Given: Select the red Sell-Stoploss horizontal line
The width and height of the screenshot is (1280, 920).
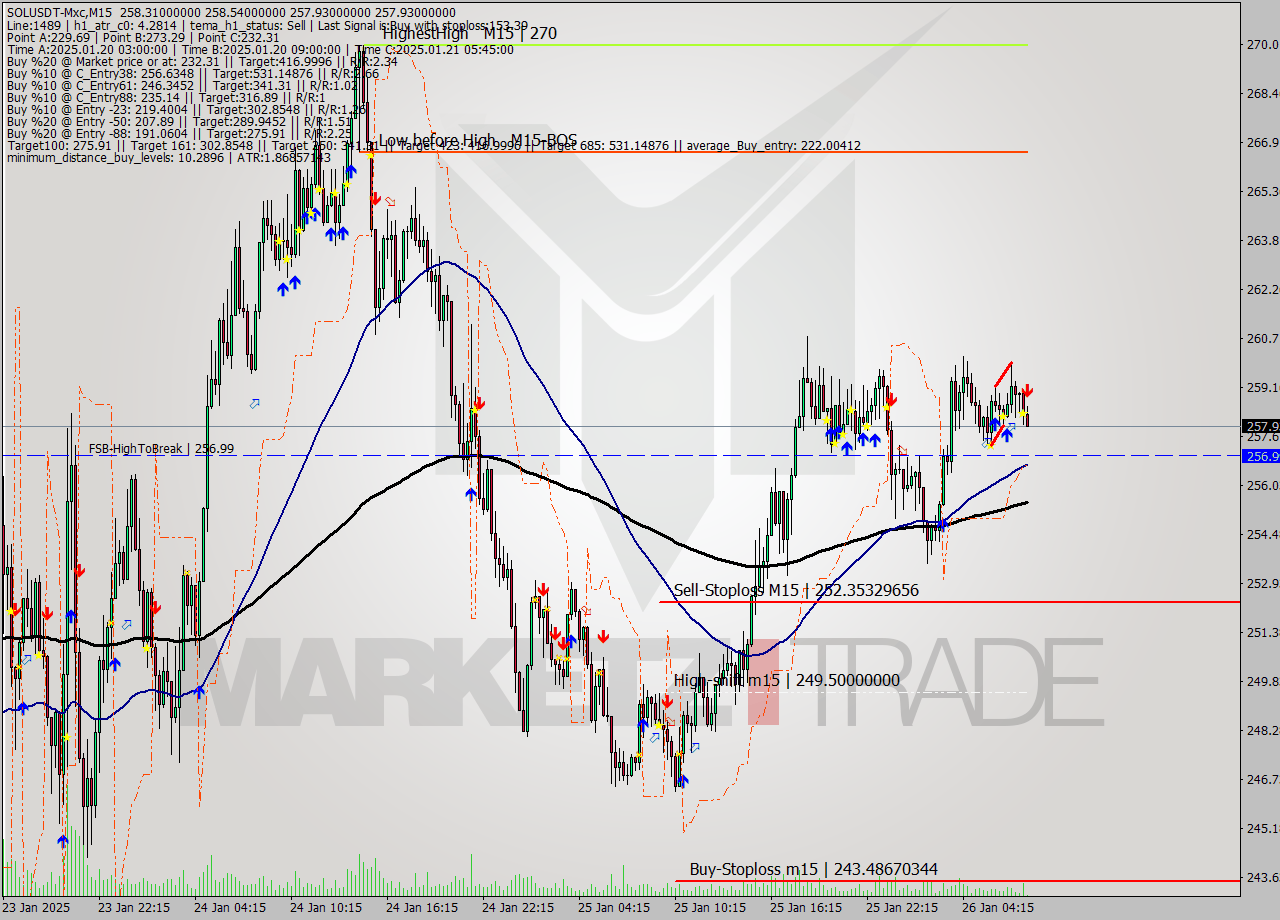Looking at the screenshot, I should [950, 602].
